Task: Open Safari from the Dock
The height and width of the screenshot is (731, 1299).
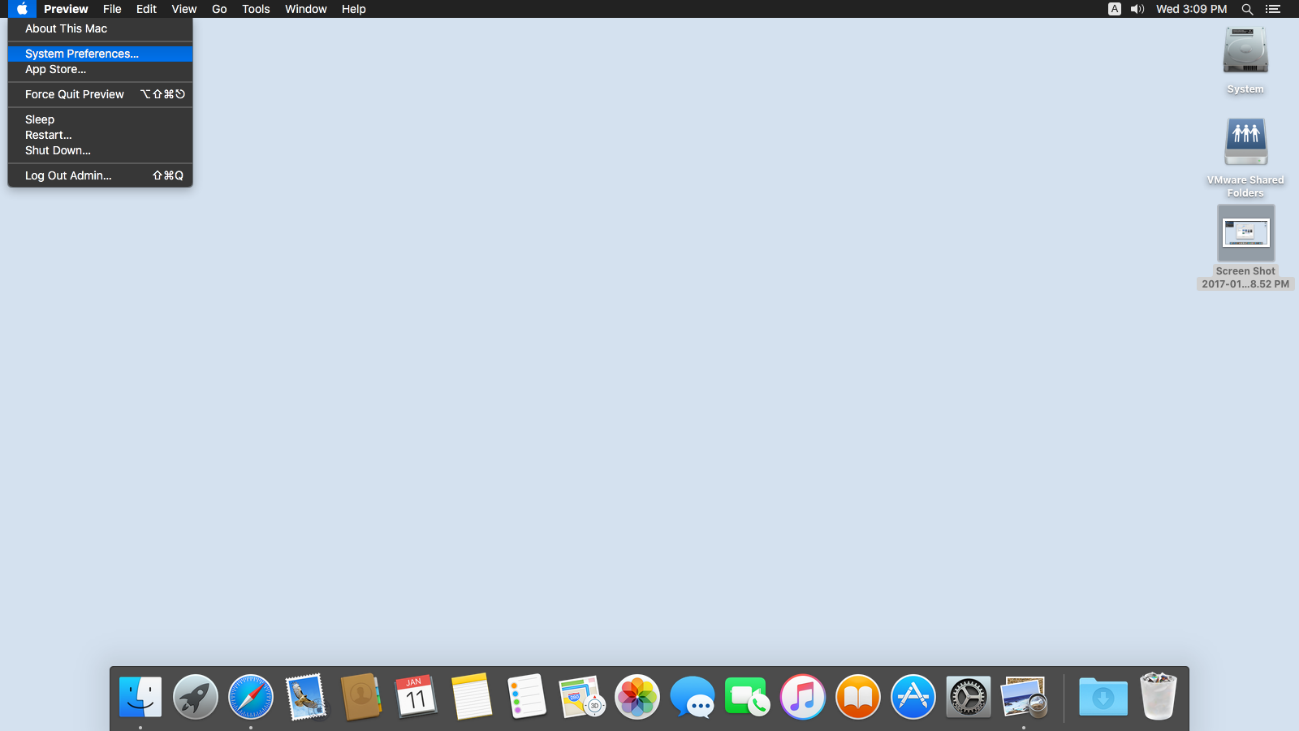Action: click(250, 697)
